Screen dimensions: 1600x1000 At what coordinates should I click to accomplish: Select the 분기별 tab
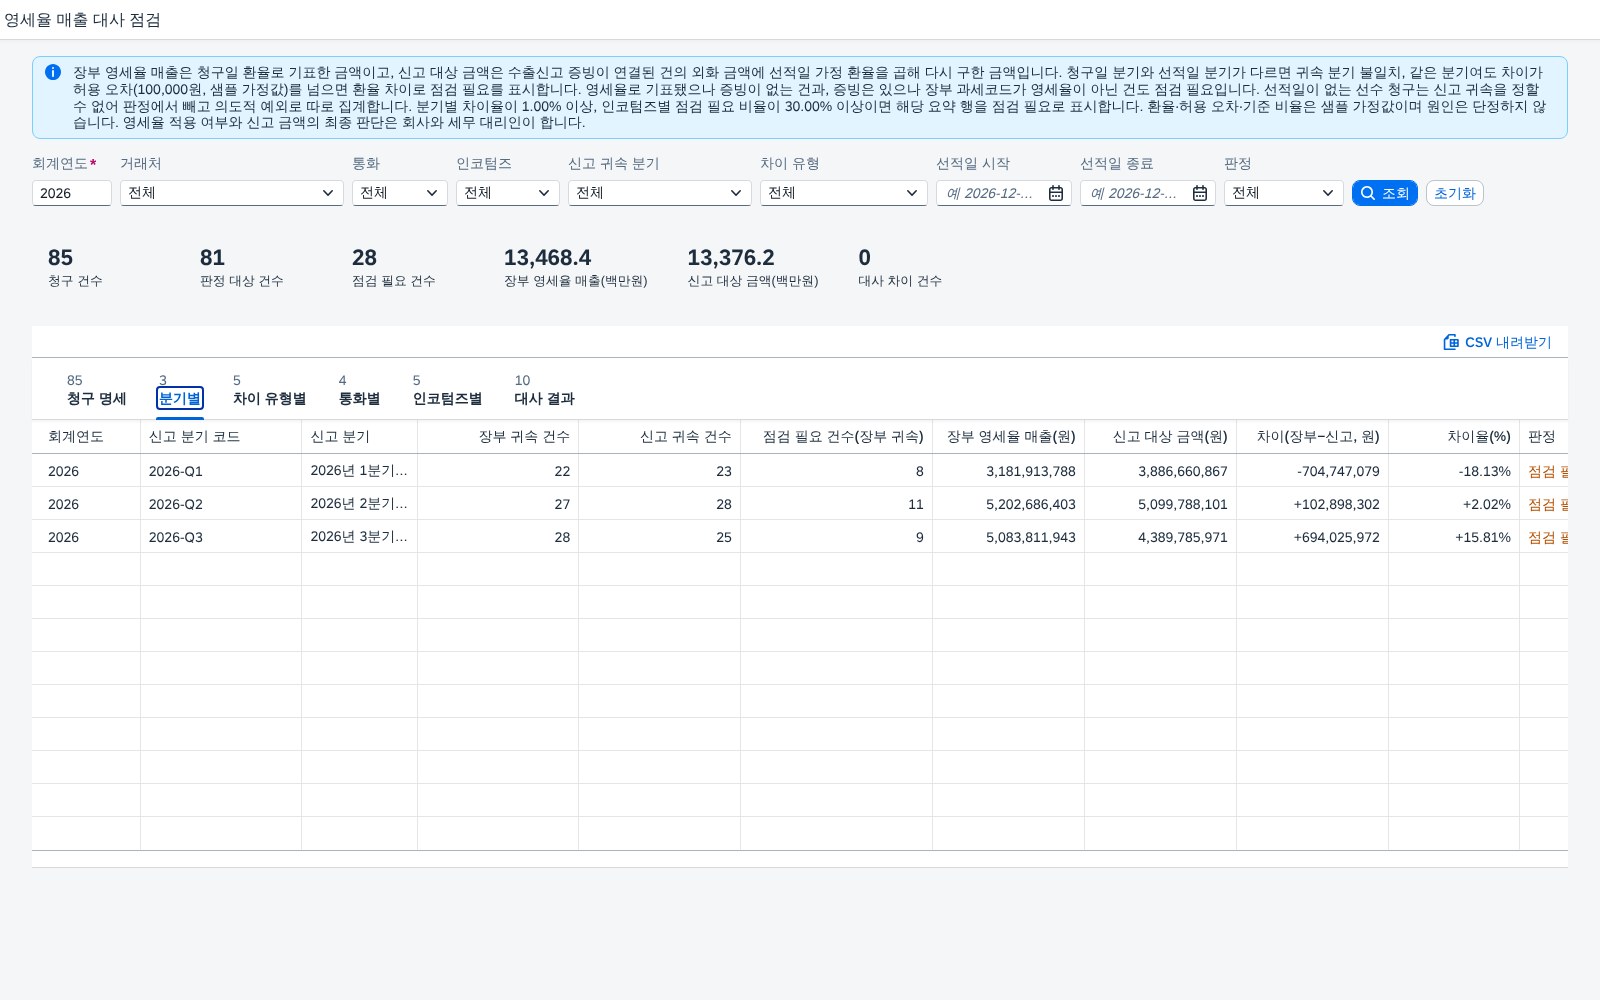click(180, 390)
